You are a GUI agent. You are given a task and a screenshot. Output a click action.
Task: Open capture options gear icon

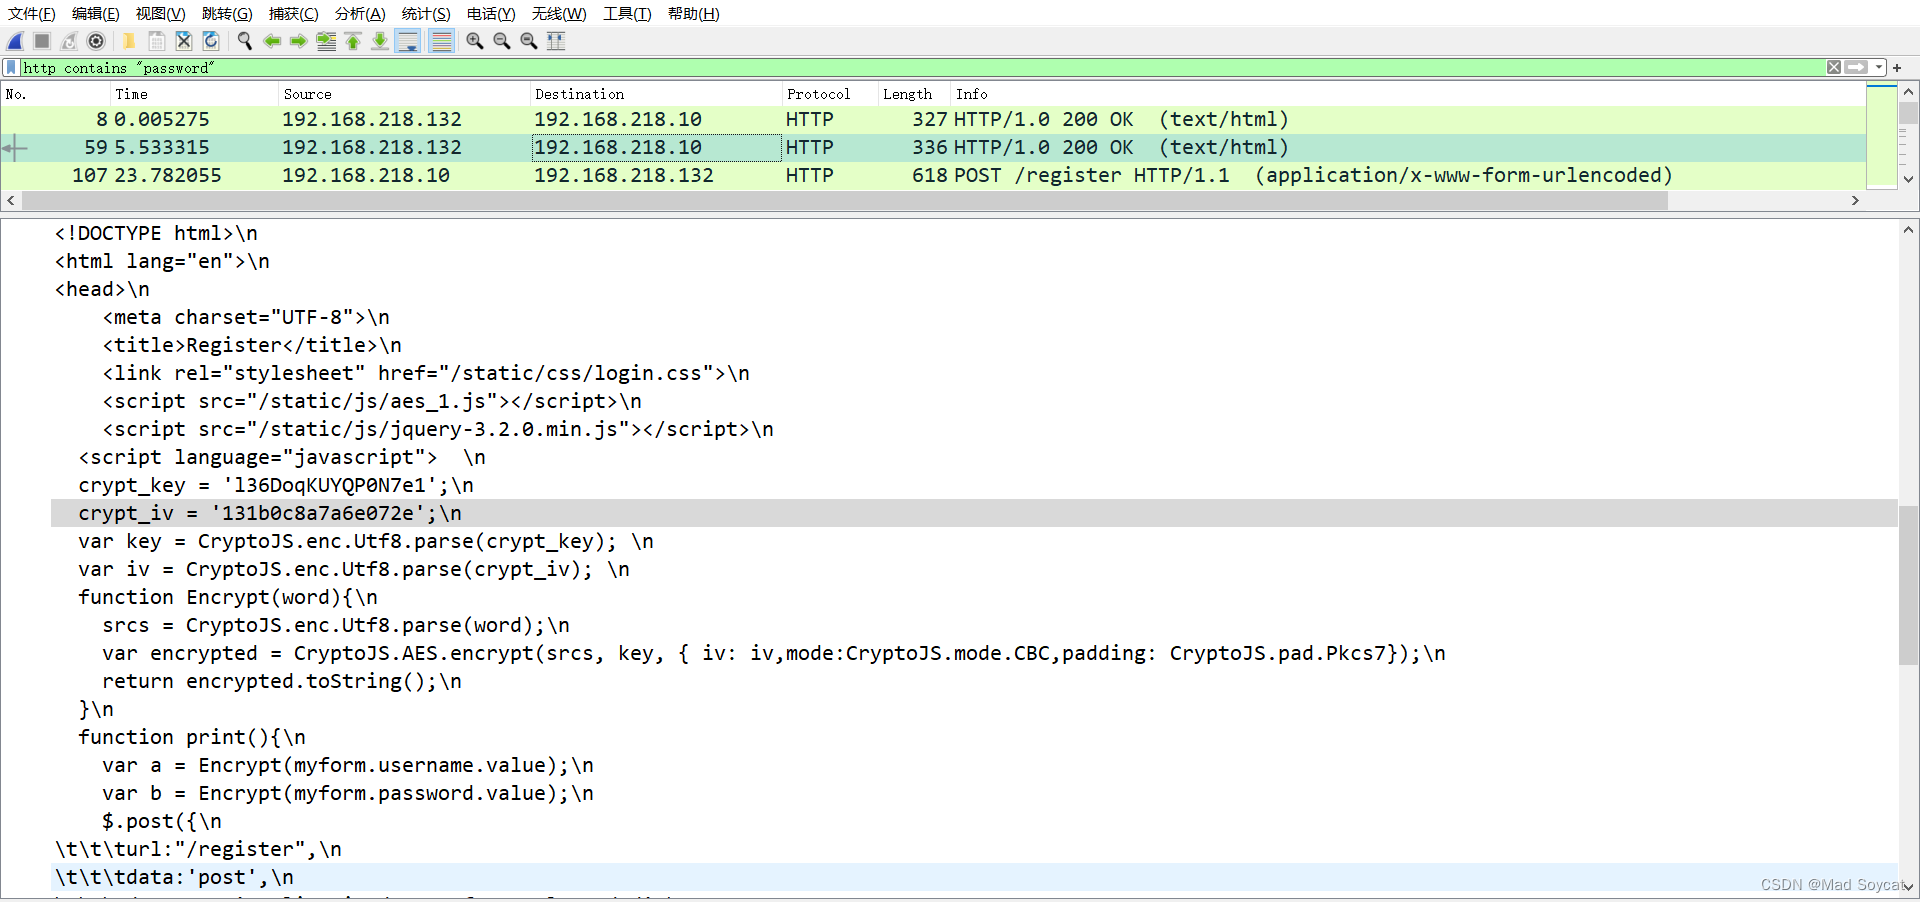click(96, 41)
